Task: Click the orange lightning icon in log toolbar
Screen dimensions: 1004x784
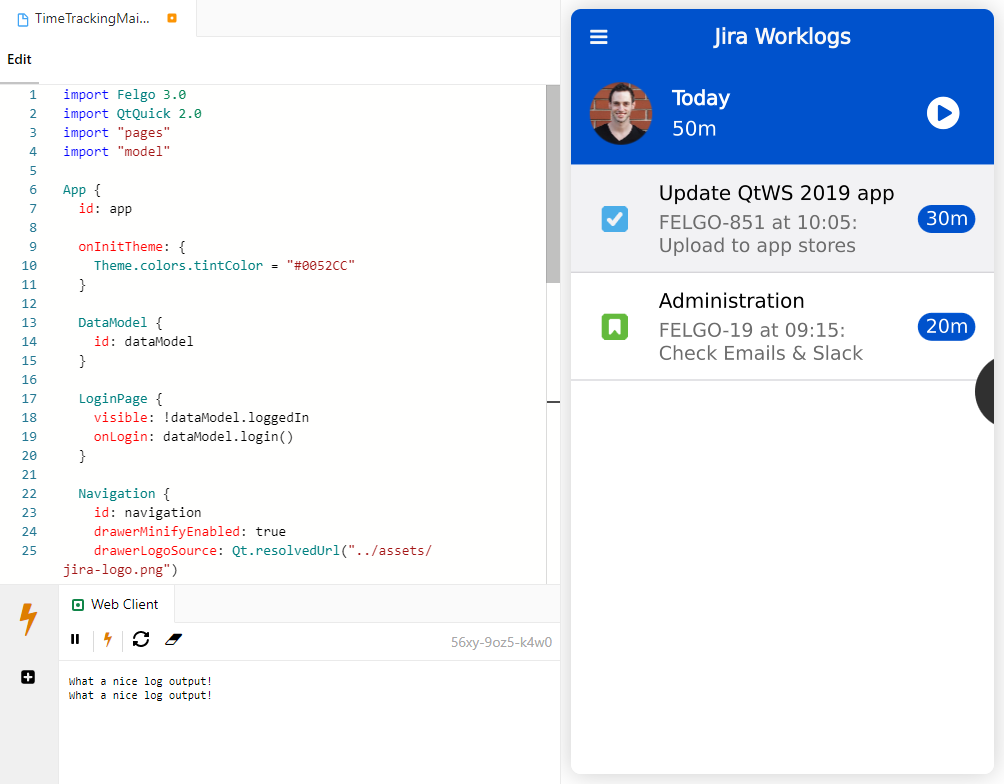Action: (x=108, y=639)
